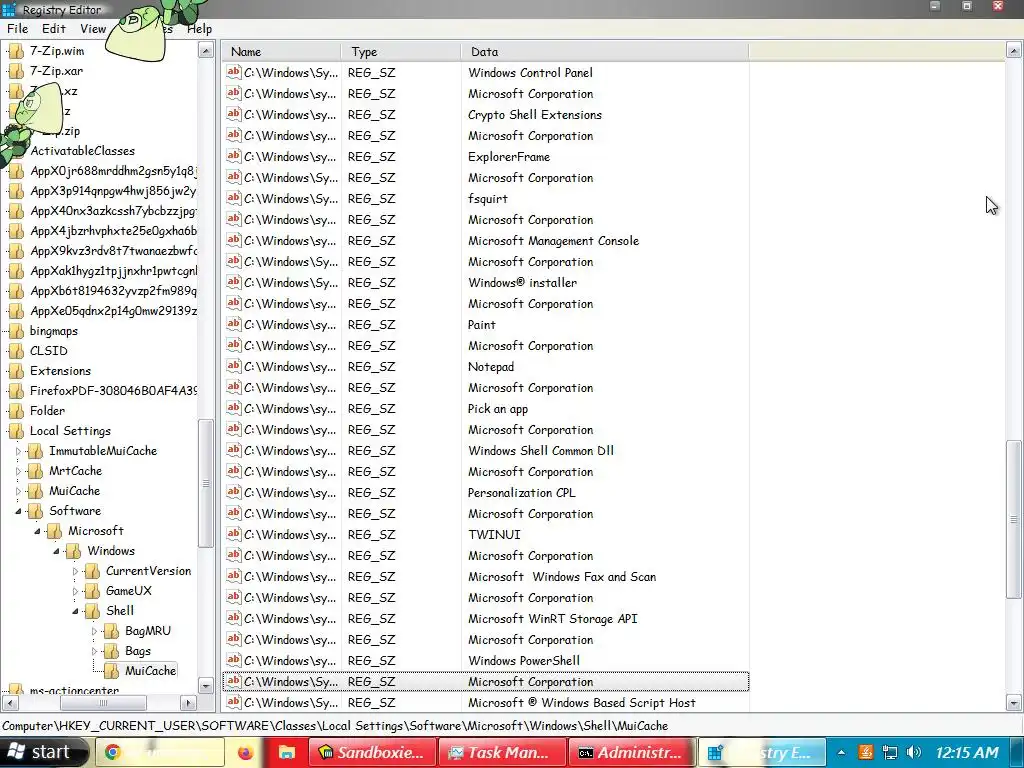Click the string icon of the WinRT Storage API row
The height and width of the screenshot is (768, 1024).
pyautogui.click(x=233, y=618)
